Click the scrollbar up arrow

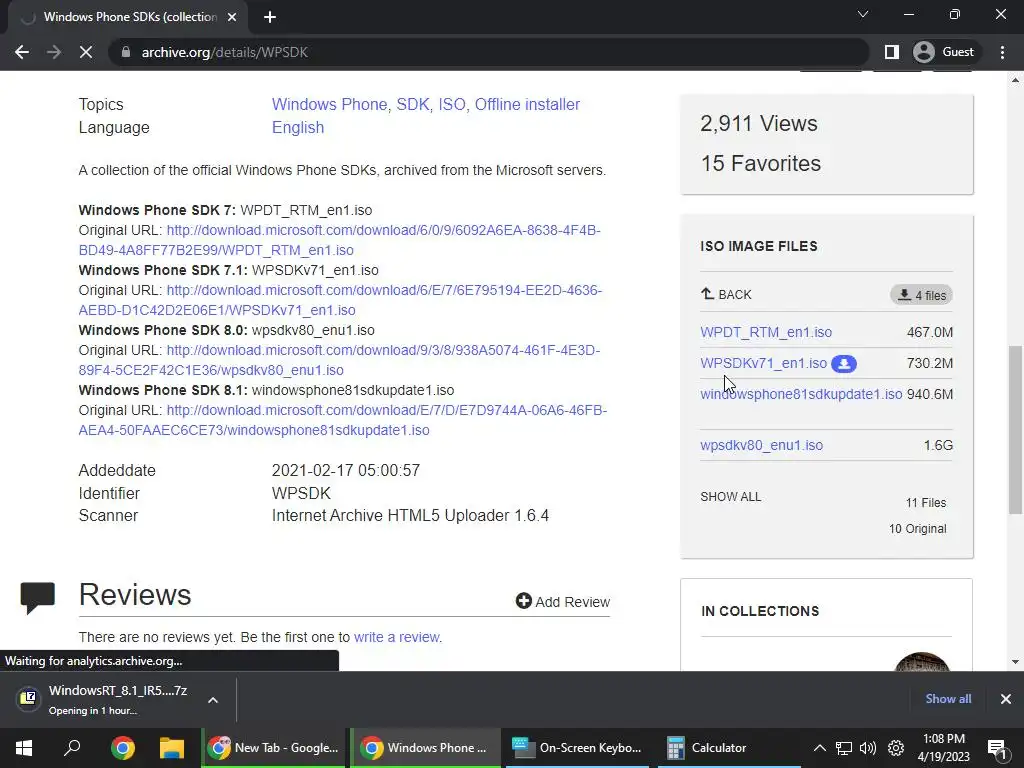(x=1015, y=80)
